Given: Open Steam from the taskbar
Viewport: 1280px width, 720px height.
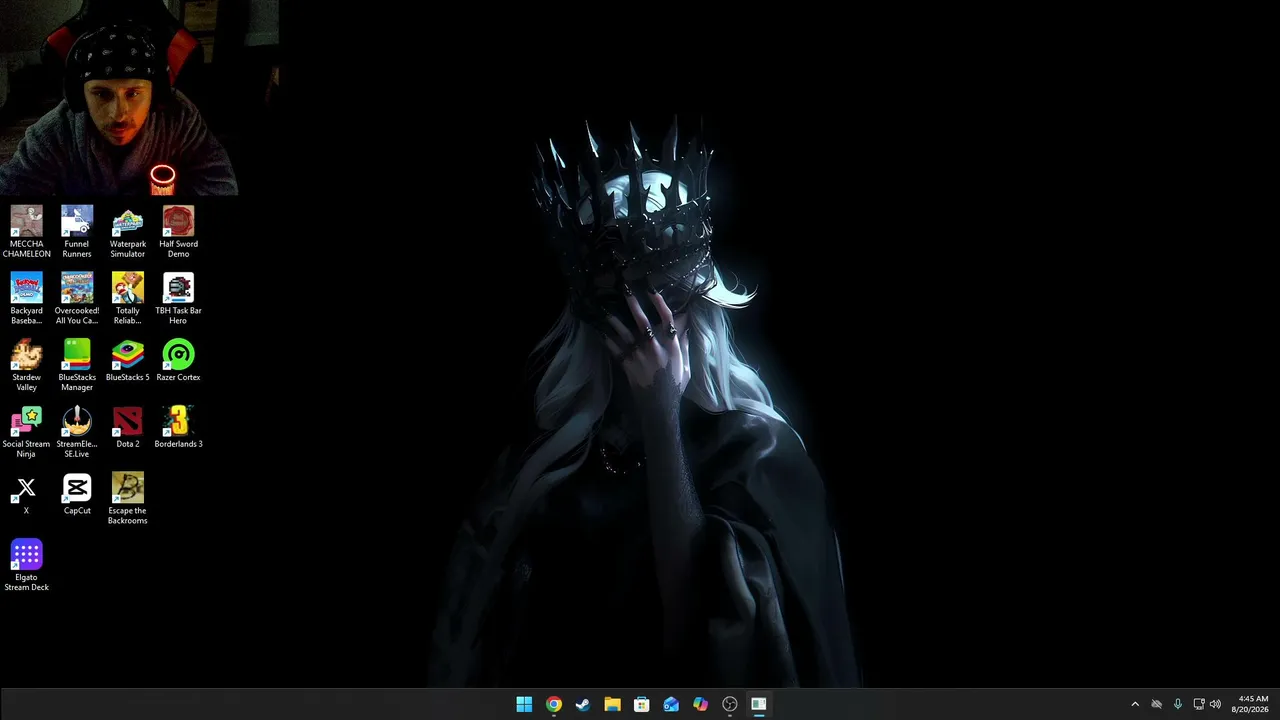Looking at the screenshot, I should pos(583,704).
